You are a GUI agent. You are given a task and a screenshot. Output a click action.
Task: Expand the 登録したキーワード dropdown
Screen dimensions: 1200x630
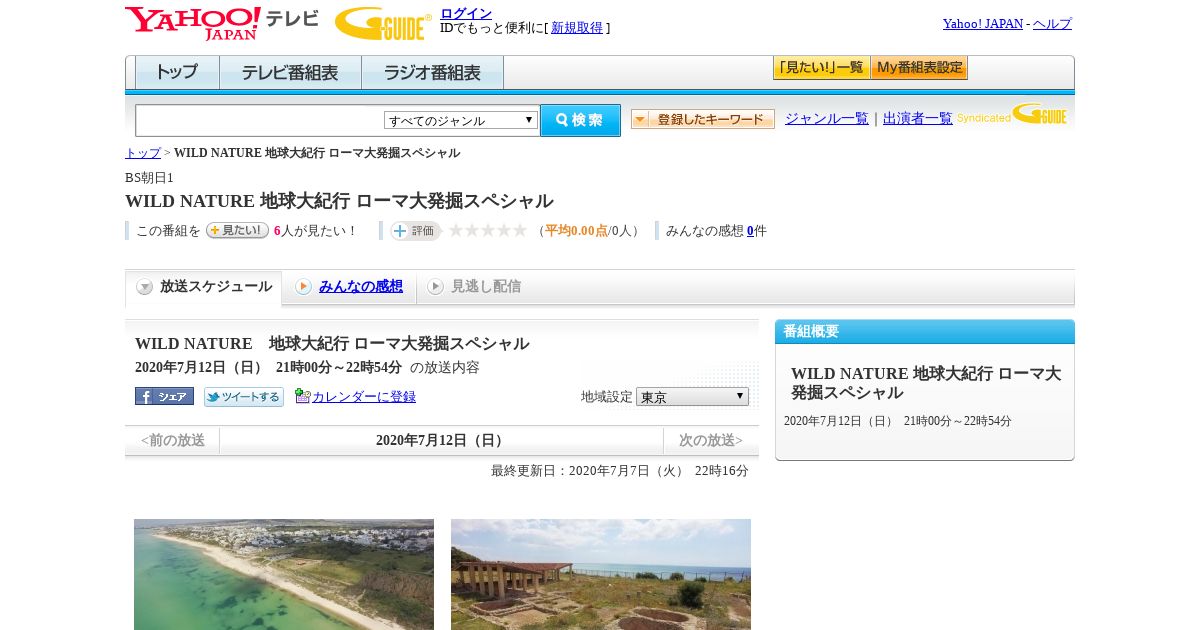703,119
